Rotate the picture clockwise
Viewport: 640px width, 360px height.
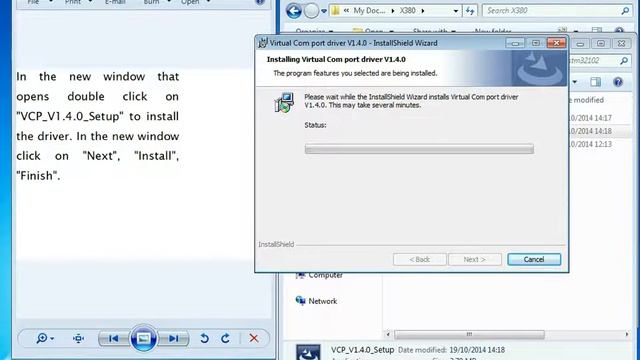click(225, 338)
